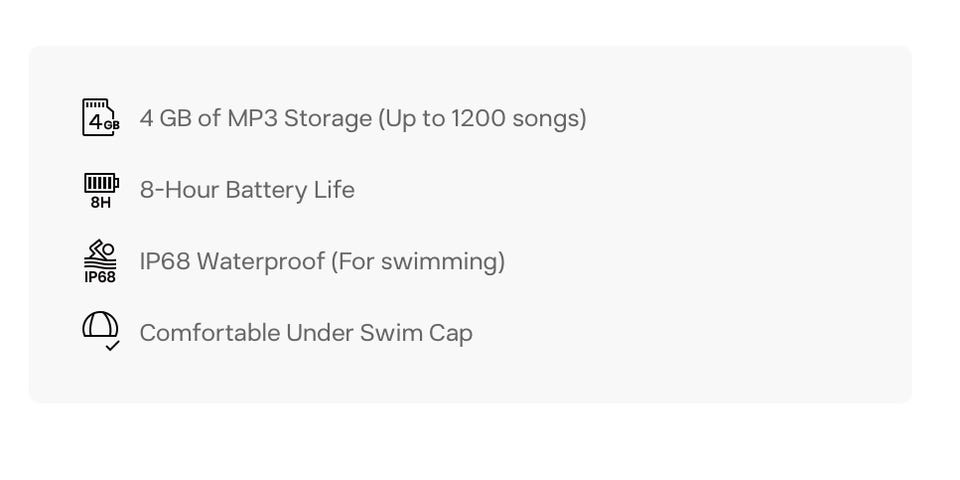Viewport: 960px width, 480px height.
Task: Click the IP68 swimmer icon
Action: 100,261
